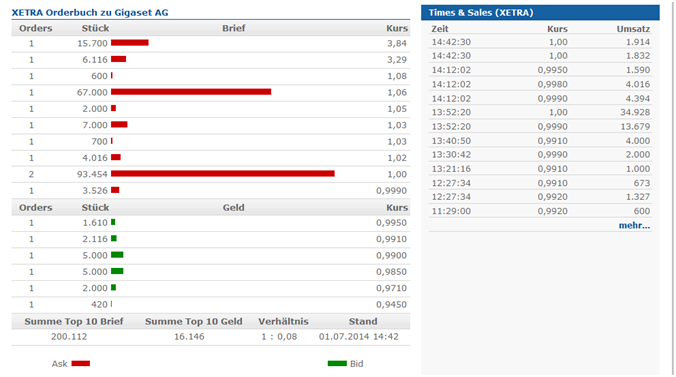676x377 pixels.
Task: Select the ask quantity 6.116
Action: pyautogui.click(x=95, y=60)
